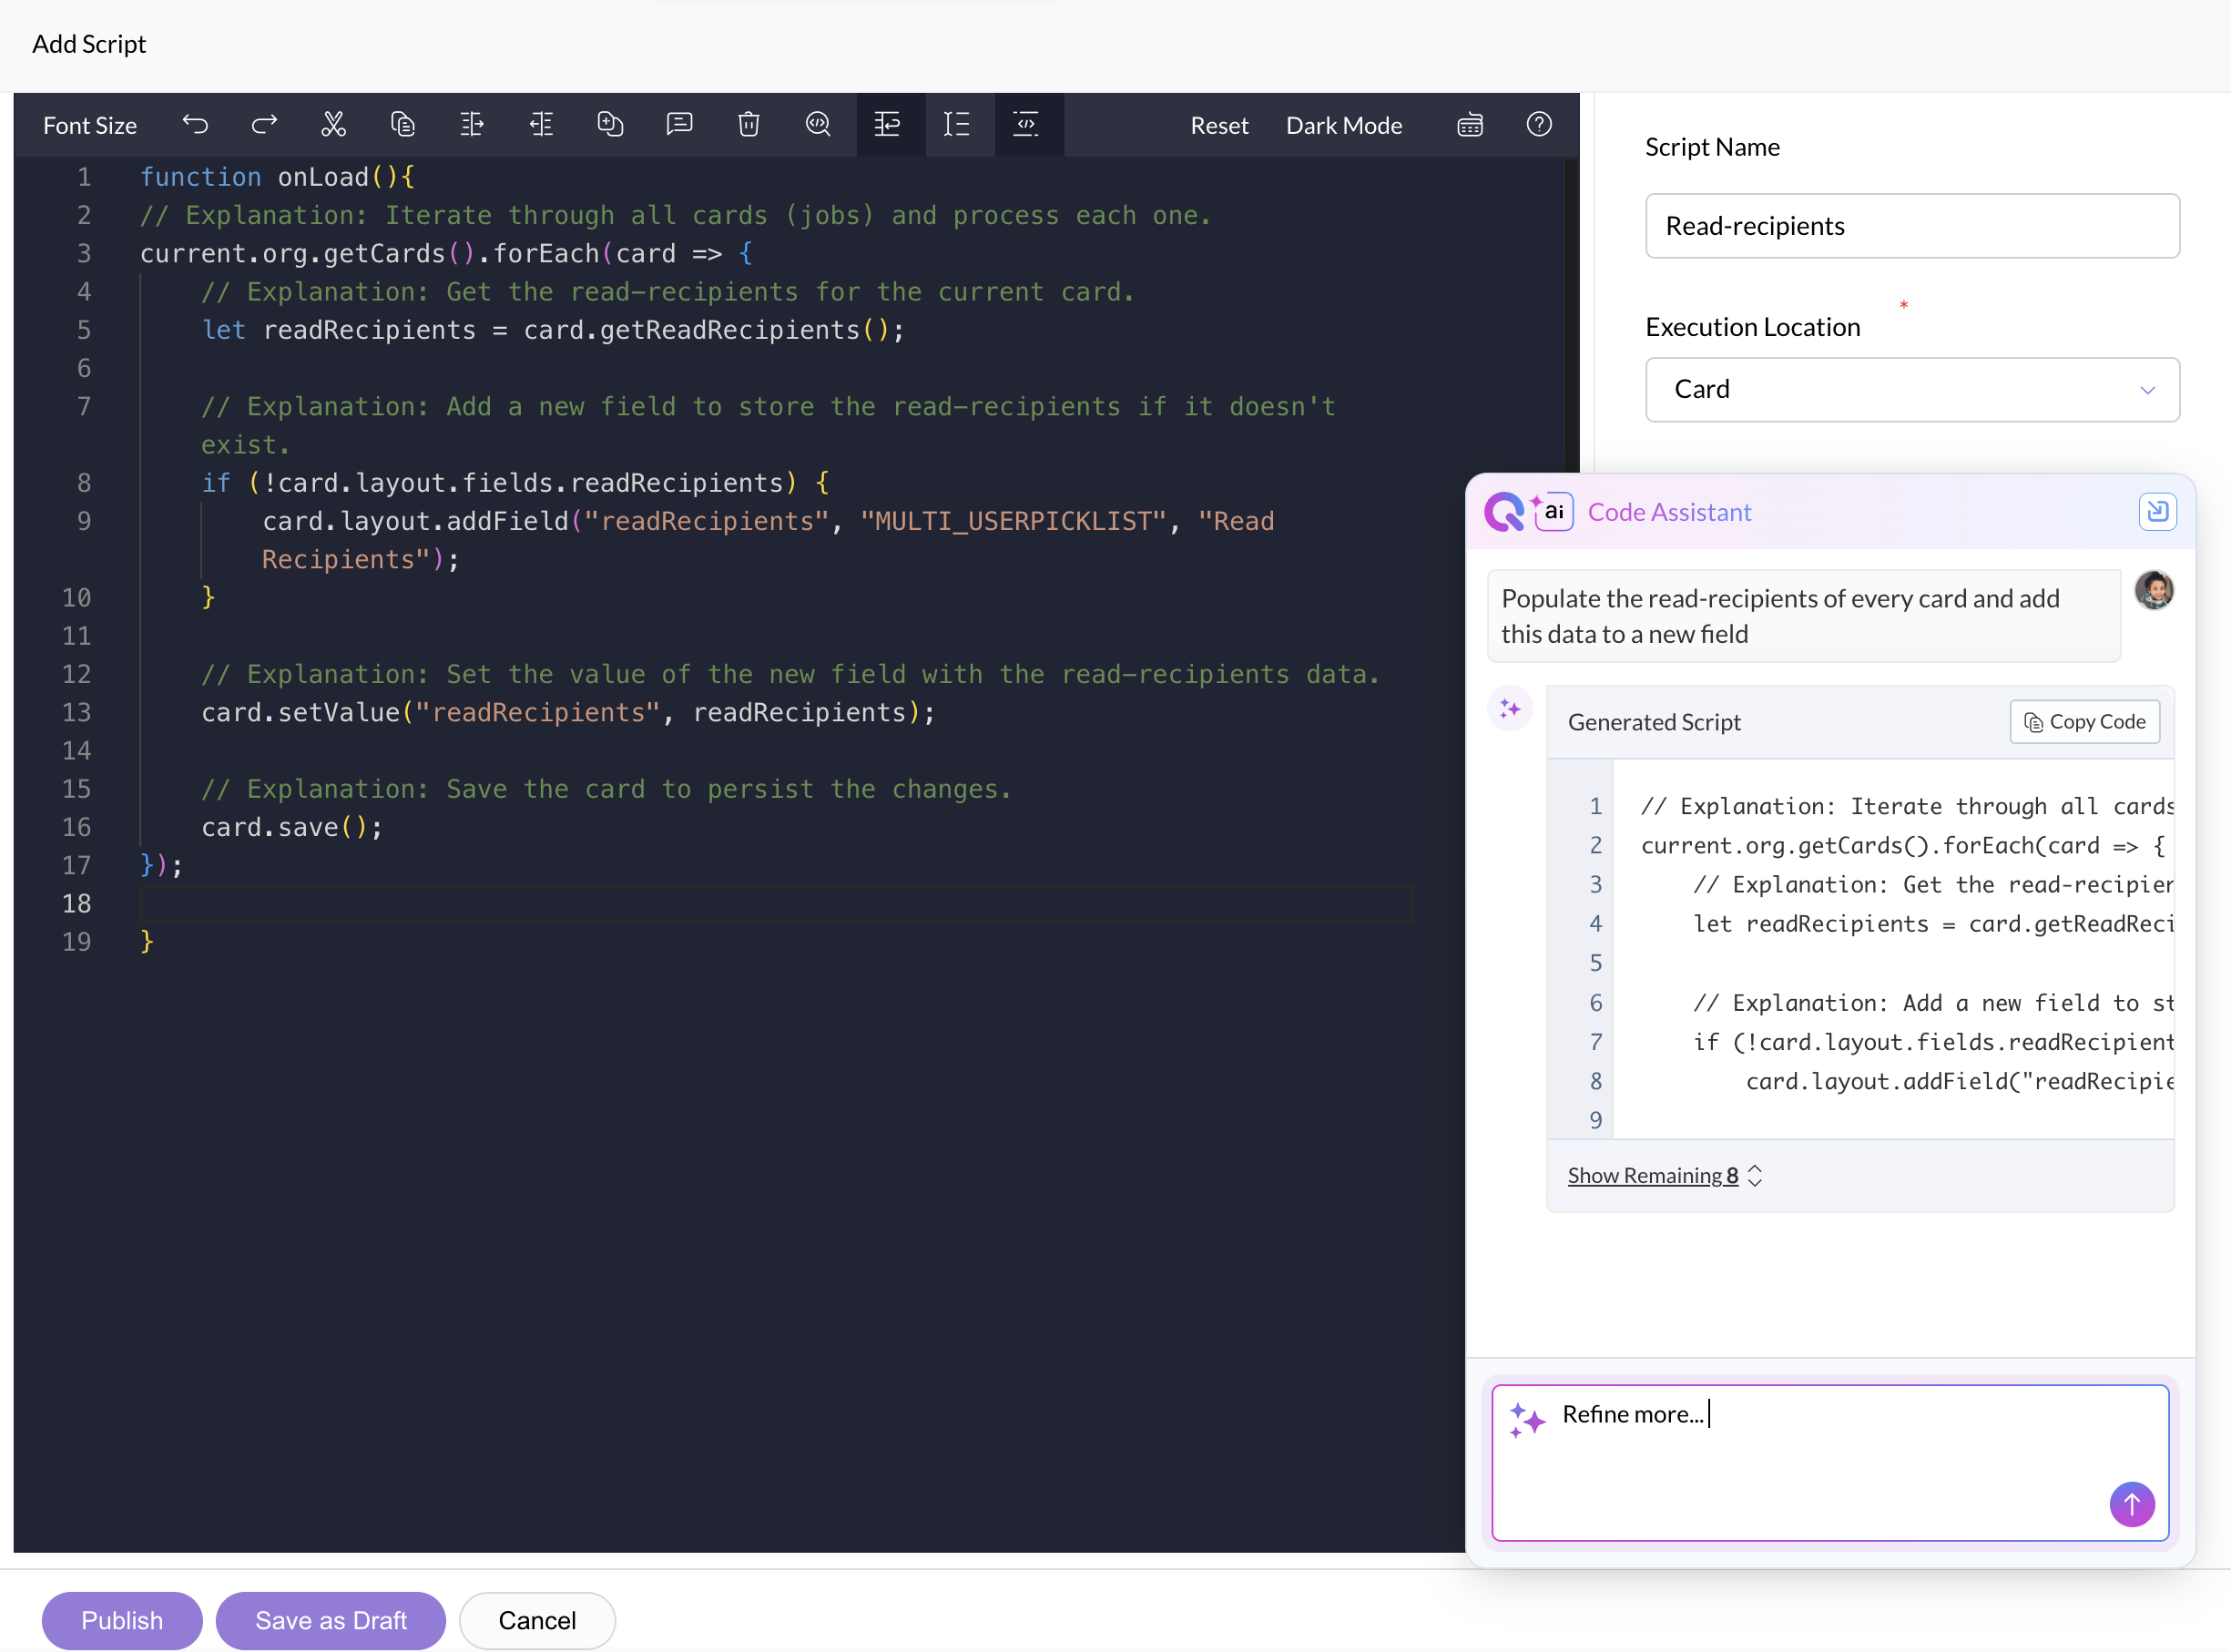
Task: Click the trash delete icon
Action: [x=748, y=124]
